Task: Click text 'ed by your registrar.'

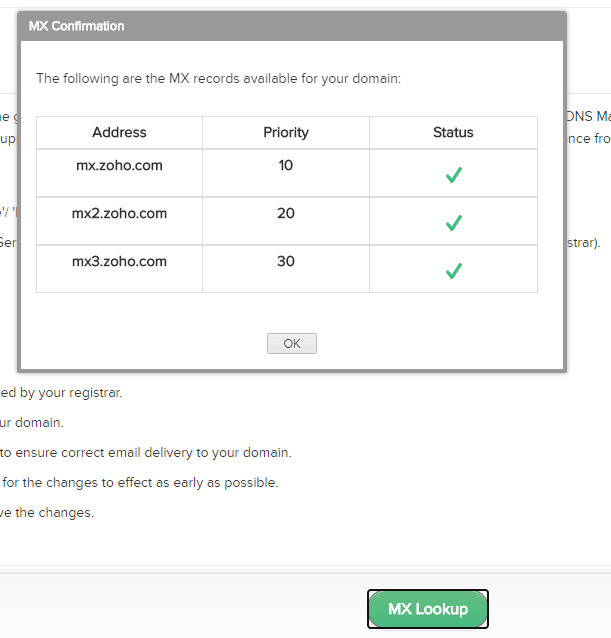Action: point(61,393)
